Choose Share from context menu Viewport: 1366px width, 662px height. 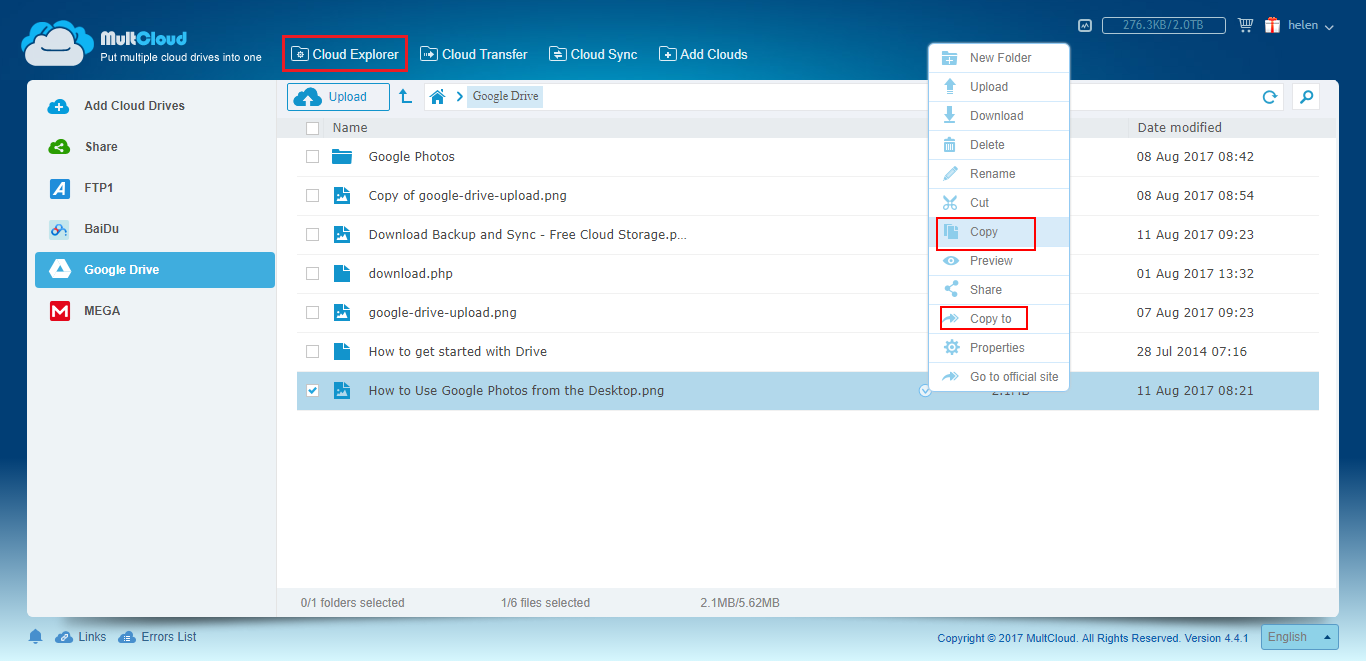[x=999, y=290]
